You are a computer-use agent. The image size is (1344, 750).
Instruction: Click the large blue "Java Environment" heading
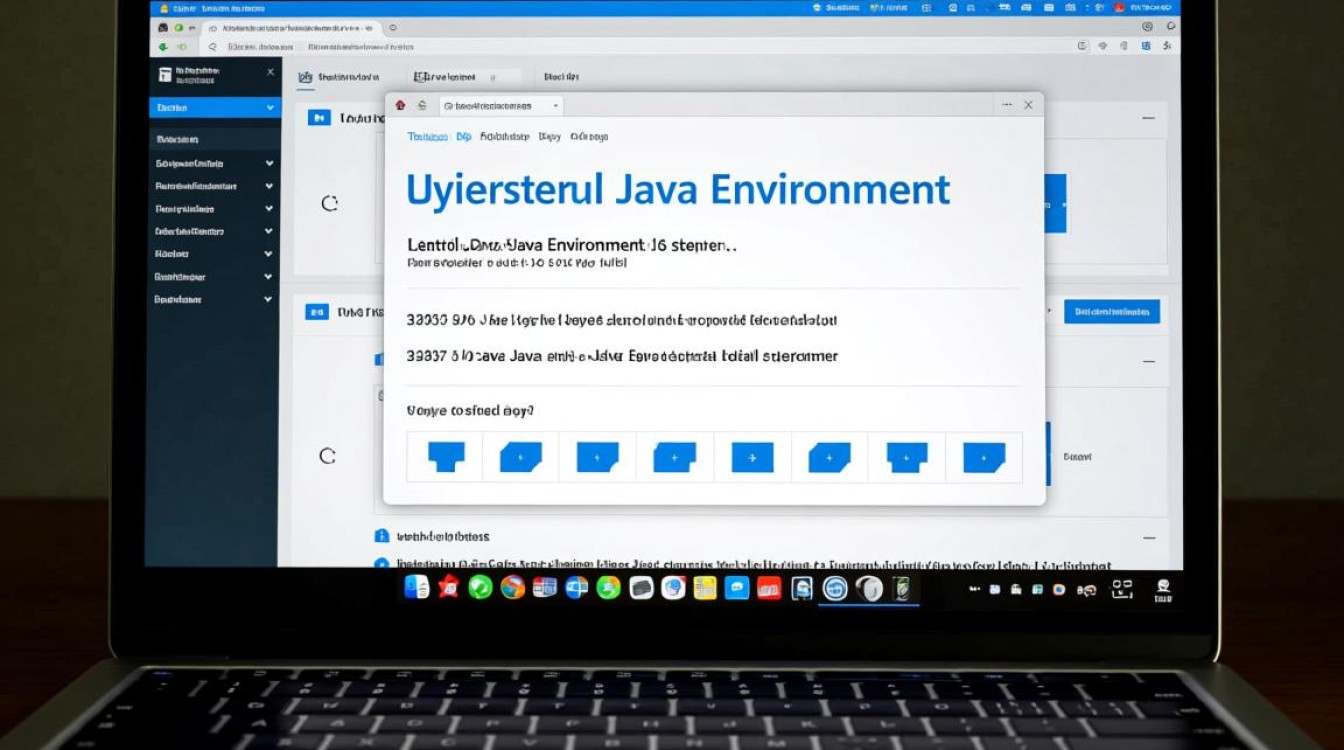(x=677, y=189)
